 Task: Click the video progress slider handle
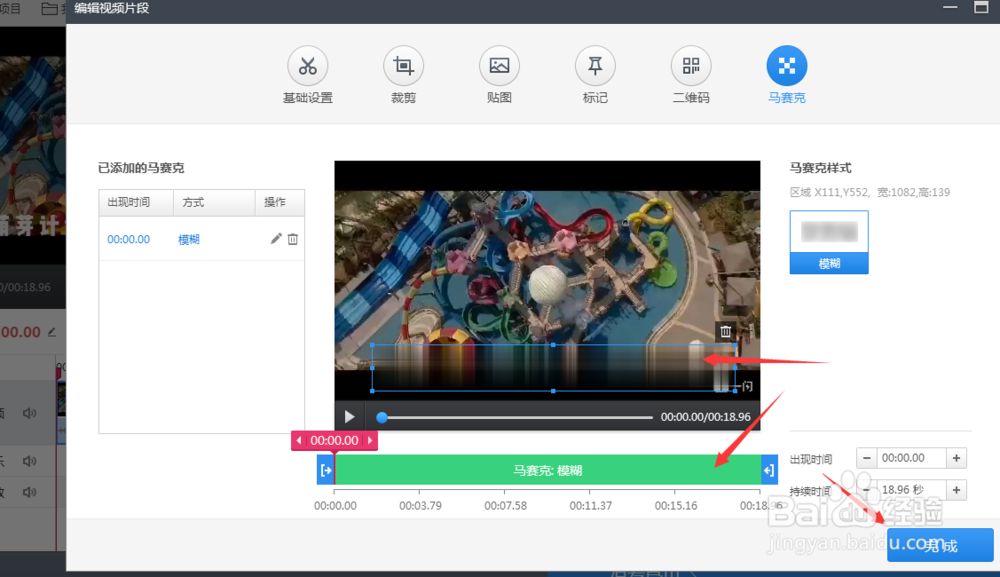pos(381,417)
